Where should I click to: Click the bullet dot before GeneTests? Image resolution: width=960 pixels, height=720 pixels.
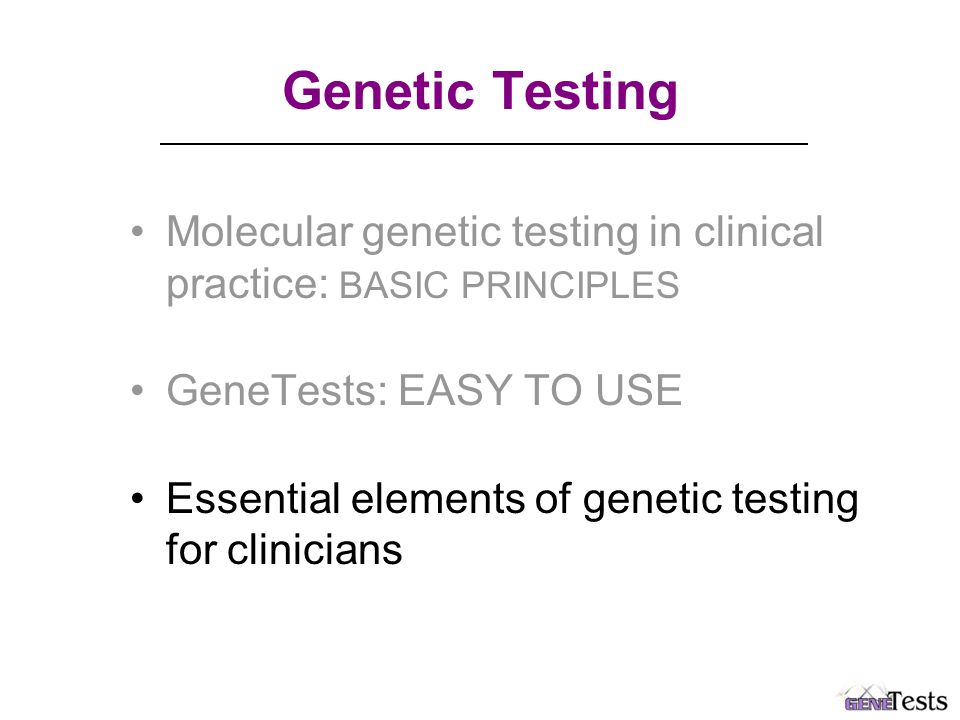[x=137, y=390]
